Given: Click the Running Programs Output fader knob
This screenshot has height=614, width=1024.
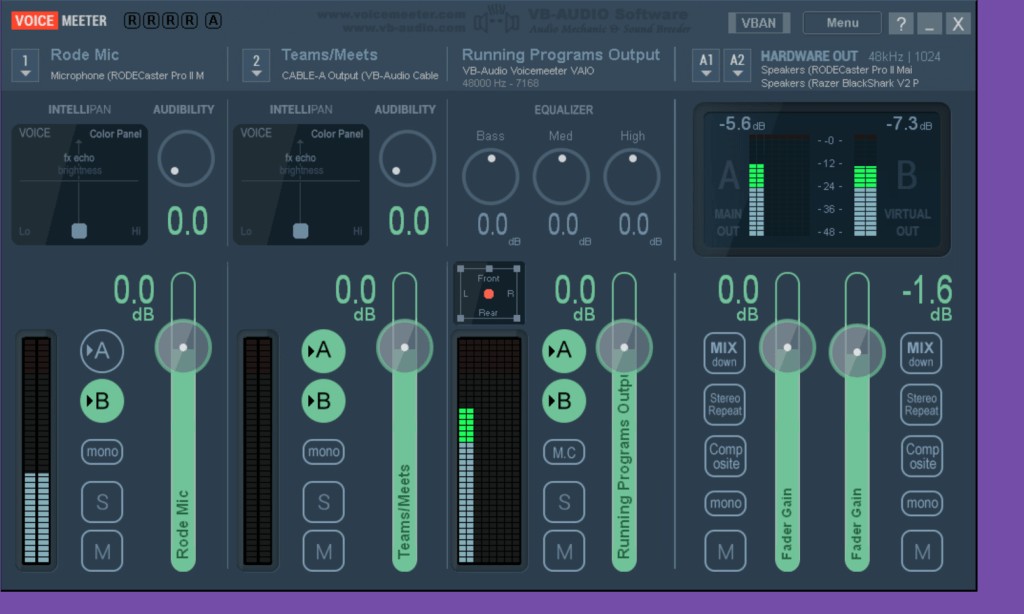Looking at the screenshot, I should (x=624, y=347).
